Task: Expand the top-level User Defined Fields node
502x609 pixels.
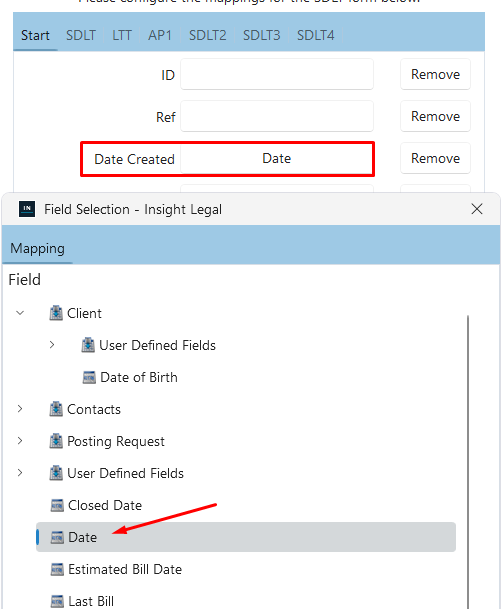Action: (x=20, y=473)
